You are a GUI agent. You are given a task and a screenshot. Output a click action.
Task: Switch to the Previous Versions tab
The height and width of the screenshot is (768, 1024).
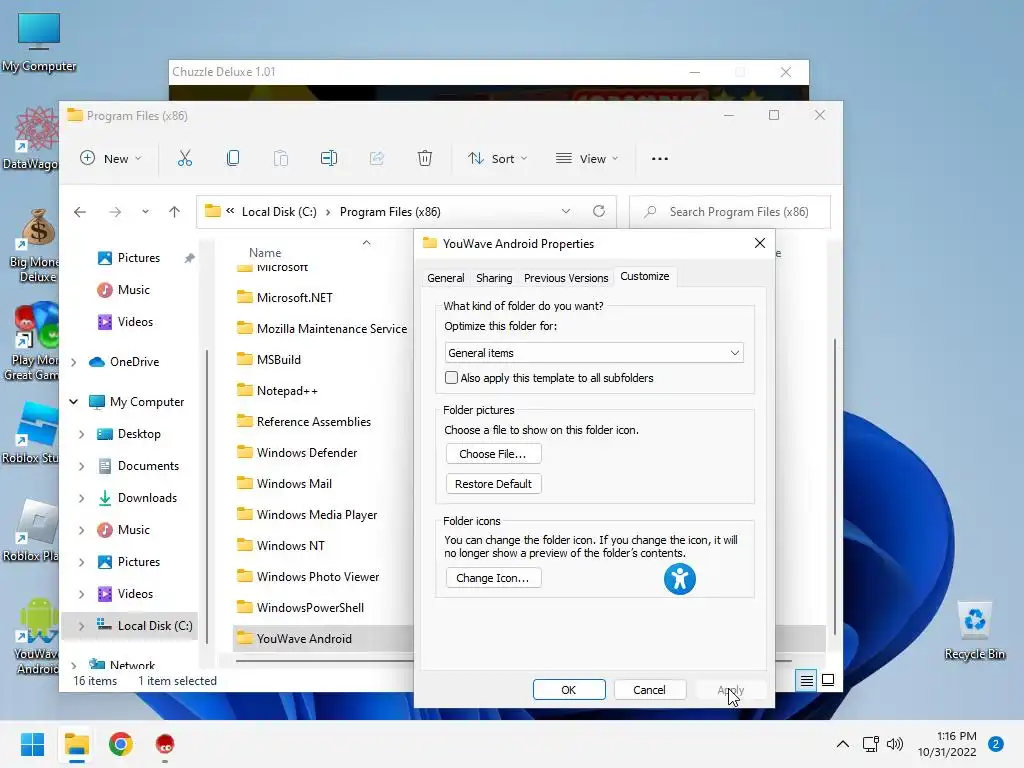(566, 278)
